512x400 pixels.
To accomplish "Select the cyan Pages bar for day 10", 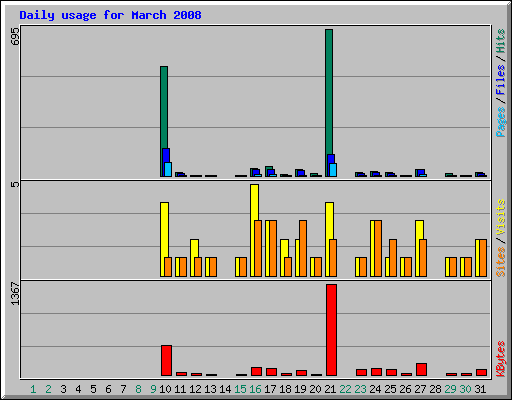I will pos(168,169).
